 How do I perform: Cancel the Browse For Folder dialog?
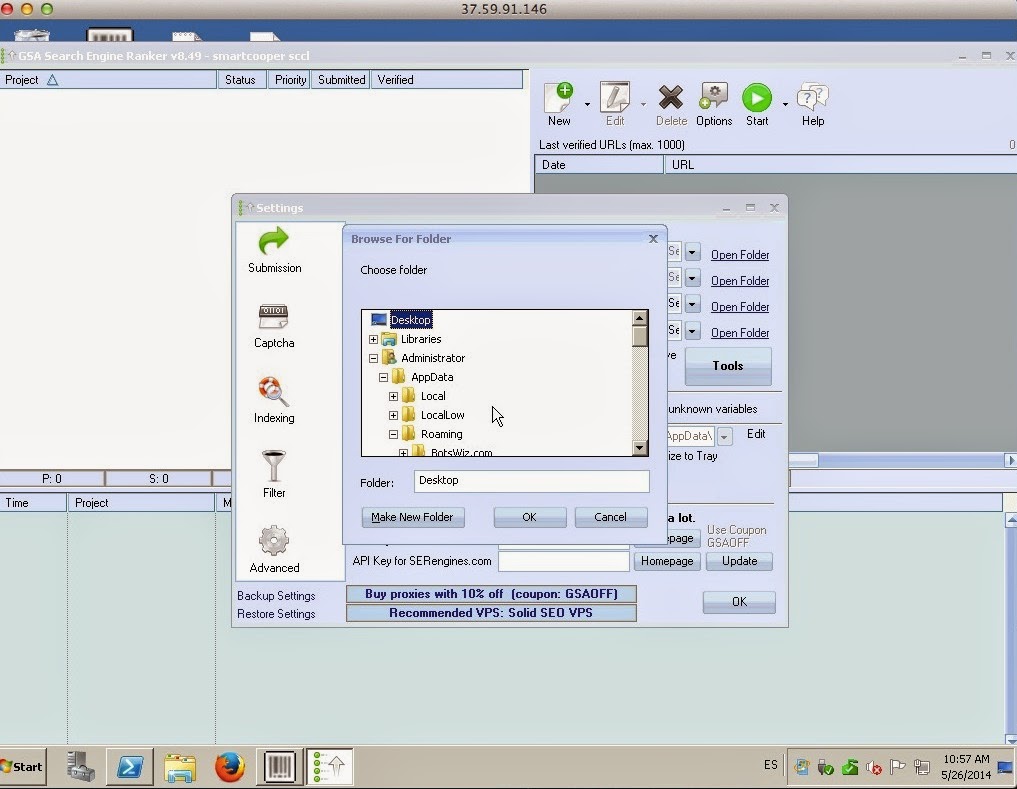610,517
